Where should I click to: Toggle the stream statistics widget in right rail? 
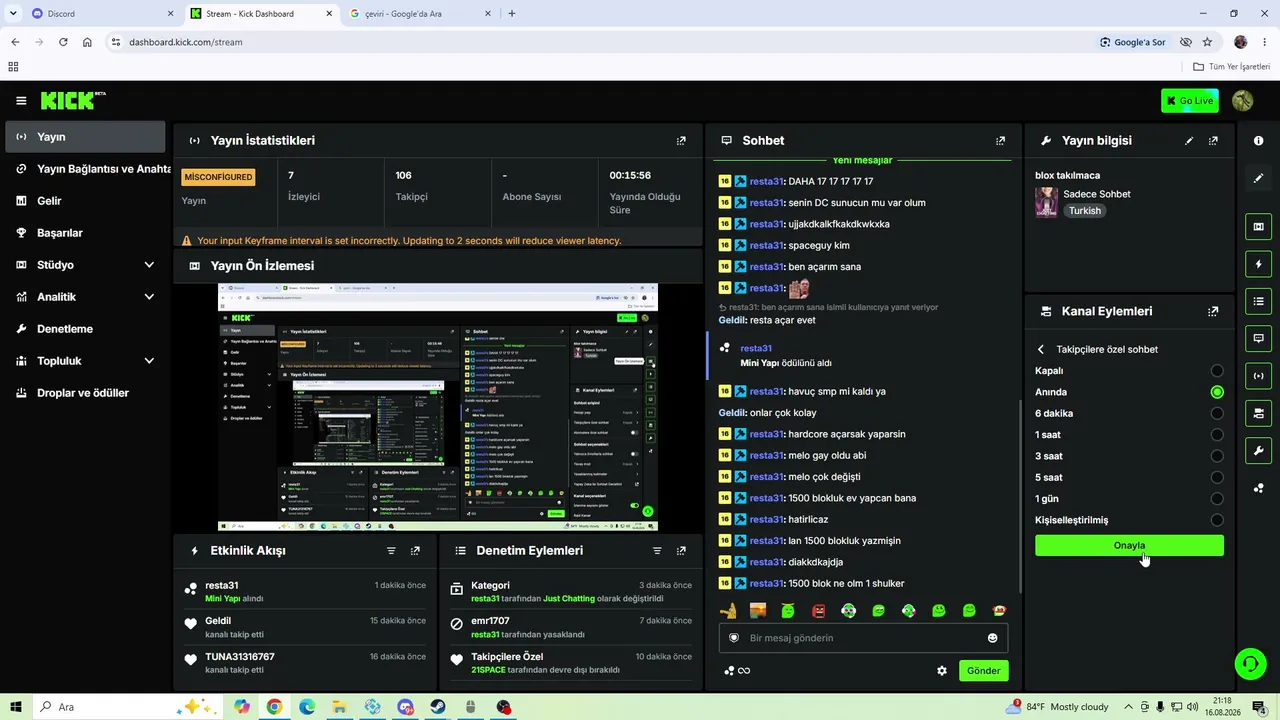point(1258,376)
